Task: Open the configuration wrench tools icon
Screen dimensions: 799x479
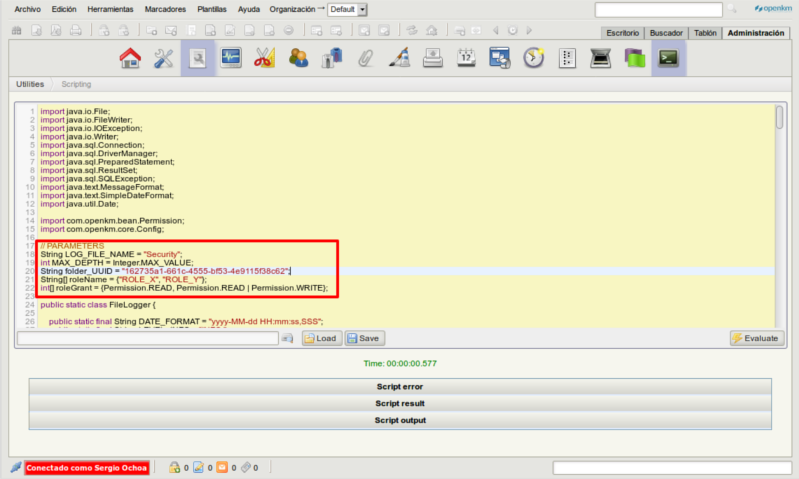Action: point(164,59)
